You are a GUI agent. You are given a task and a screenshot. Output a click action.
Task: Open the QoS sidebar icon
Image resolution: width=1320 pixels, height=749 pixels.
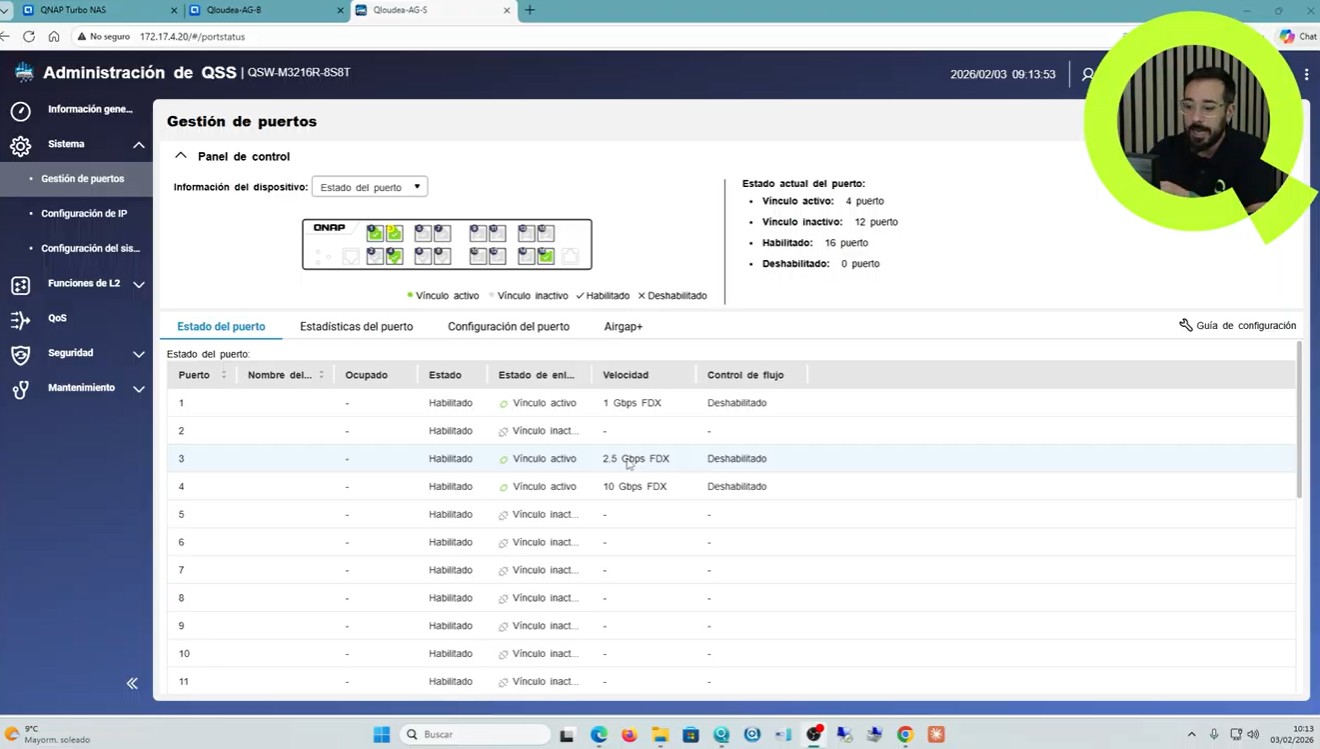pos(20,320)
